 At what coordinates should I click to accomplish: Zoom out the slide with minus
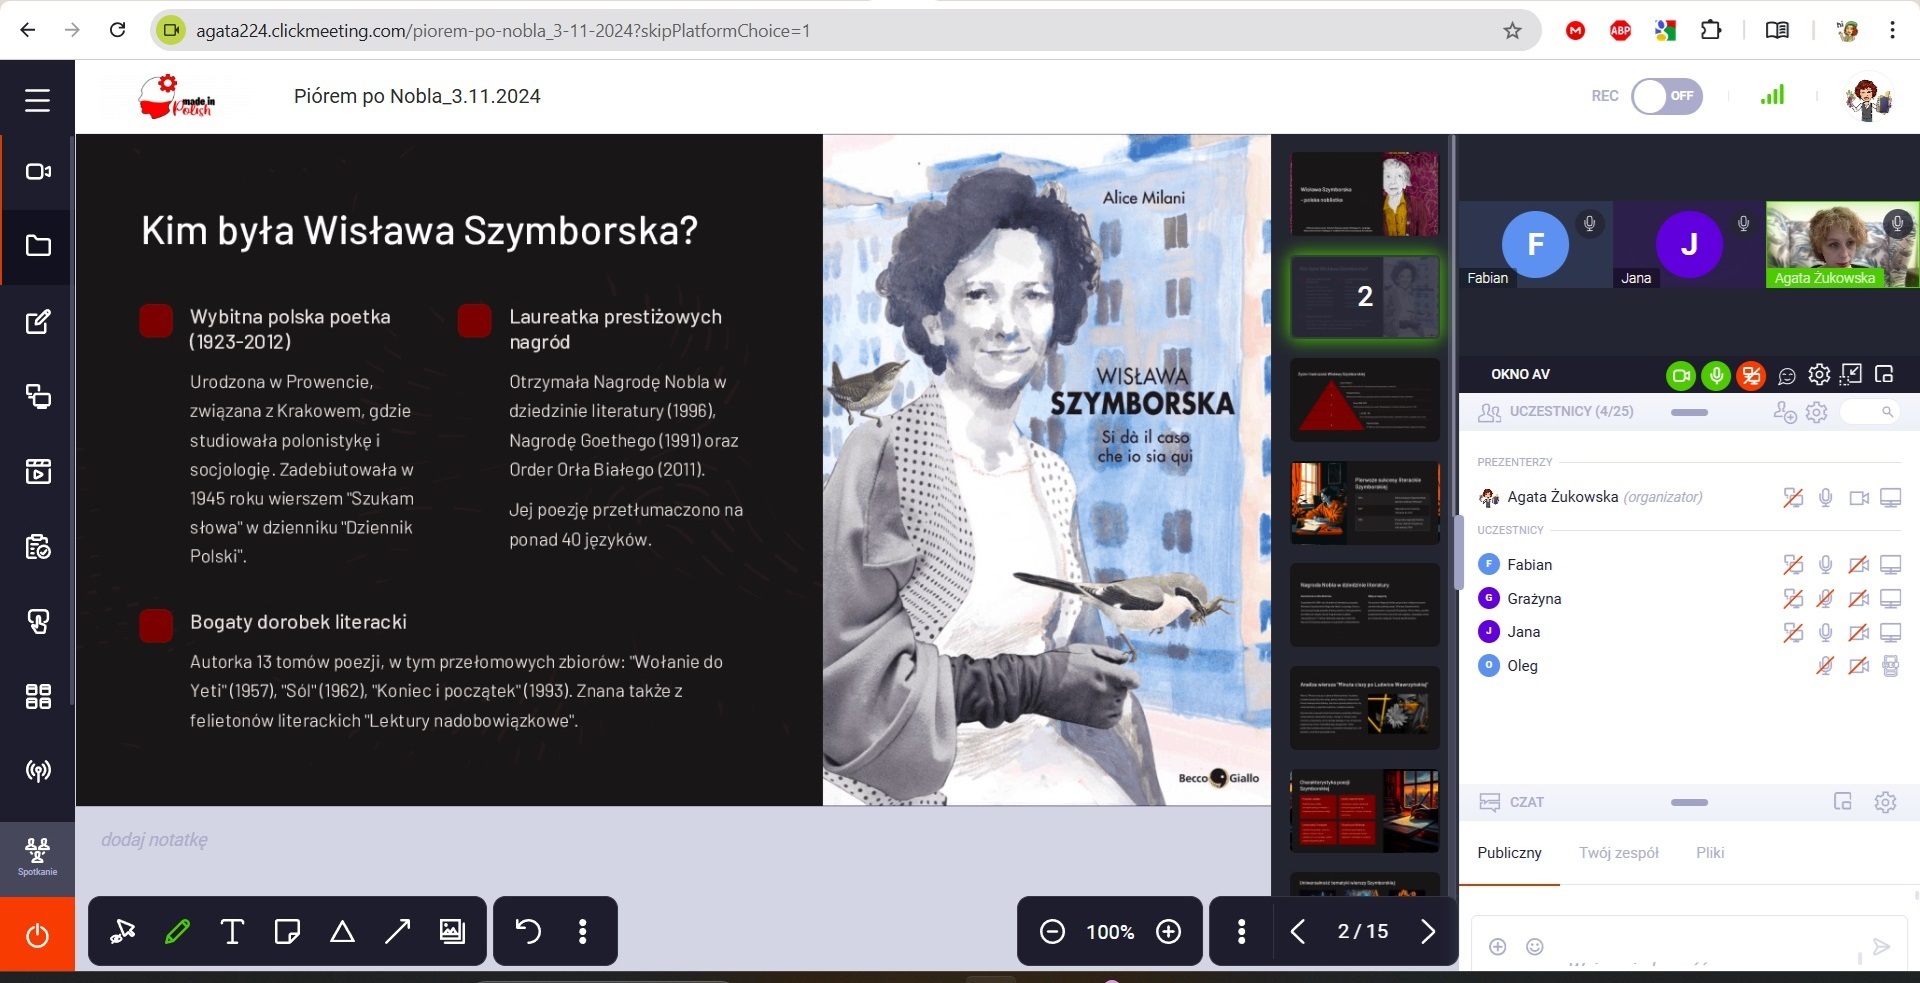click(x=1052, y=932)
